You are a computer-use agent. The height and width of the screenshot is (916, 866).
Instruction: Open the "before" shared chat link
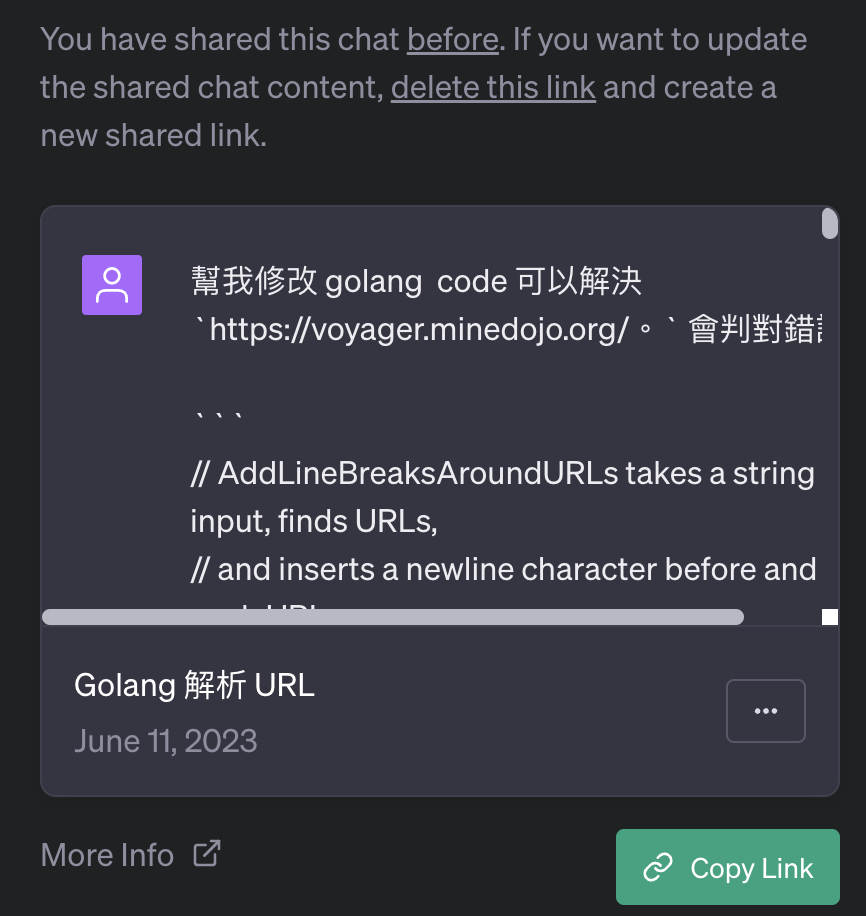pyautogui.click(x=453, y=40)
